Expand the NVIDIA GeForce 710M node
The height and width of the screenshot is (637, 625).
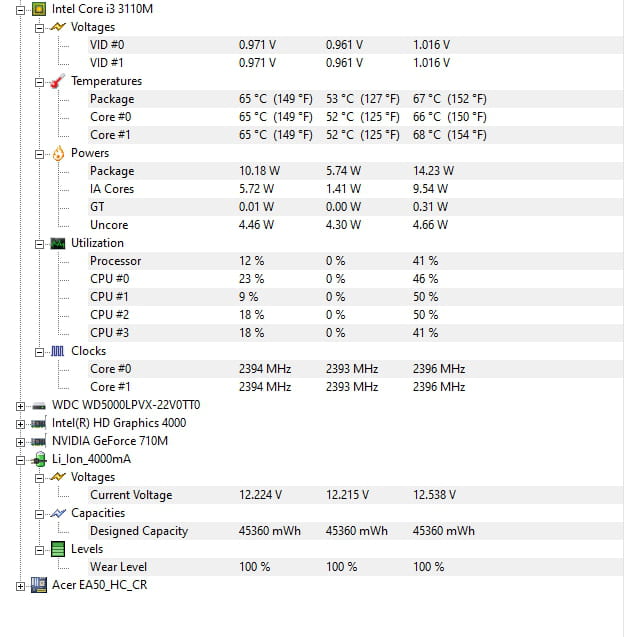(20, 442)
